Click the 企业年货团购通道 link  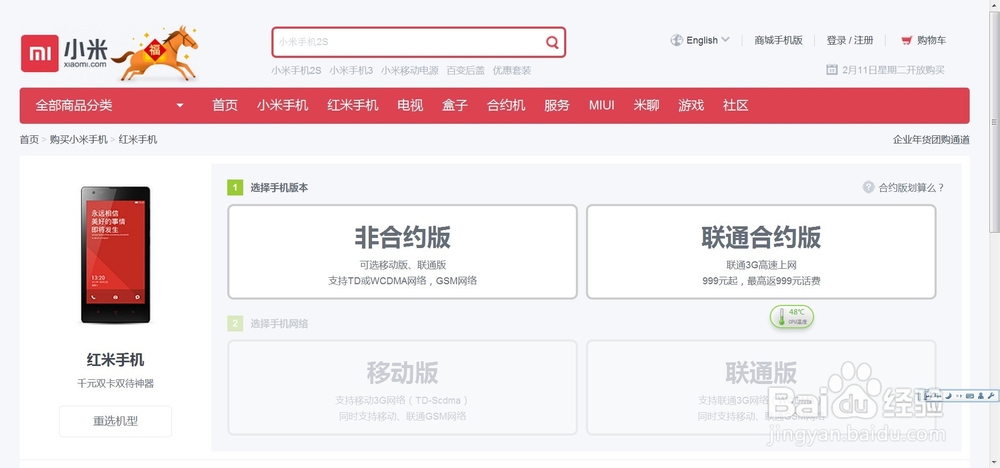(x=931, y=140)
